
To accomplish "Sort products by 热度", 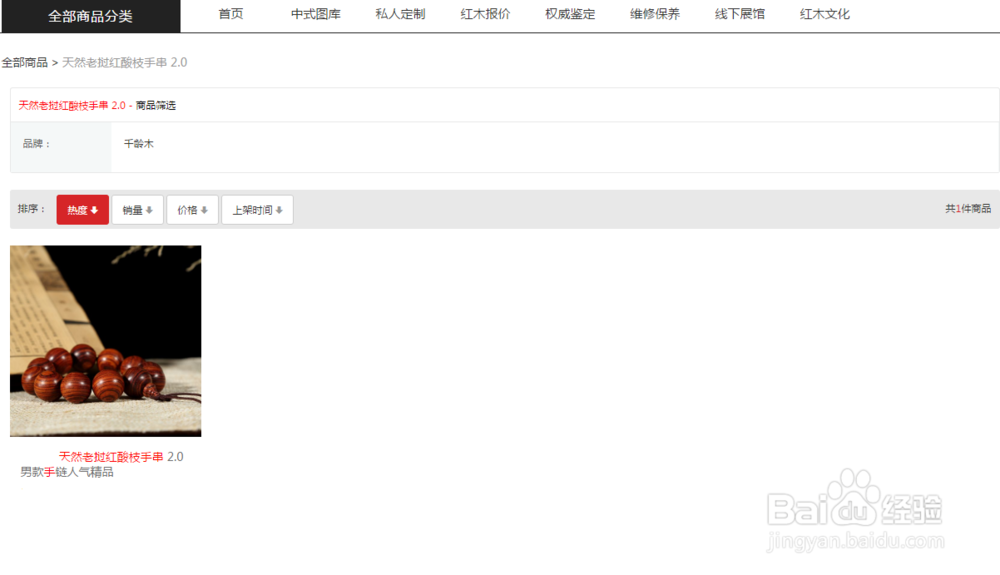I will (x=83, y=210).
